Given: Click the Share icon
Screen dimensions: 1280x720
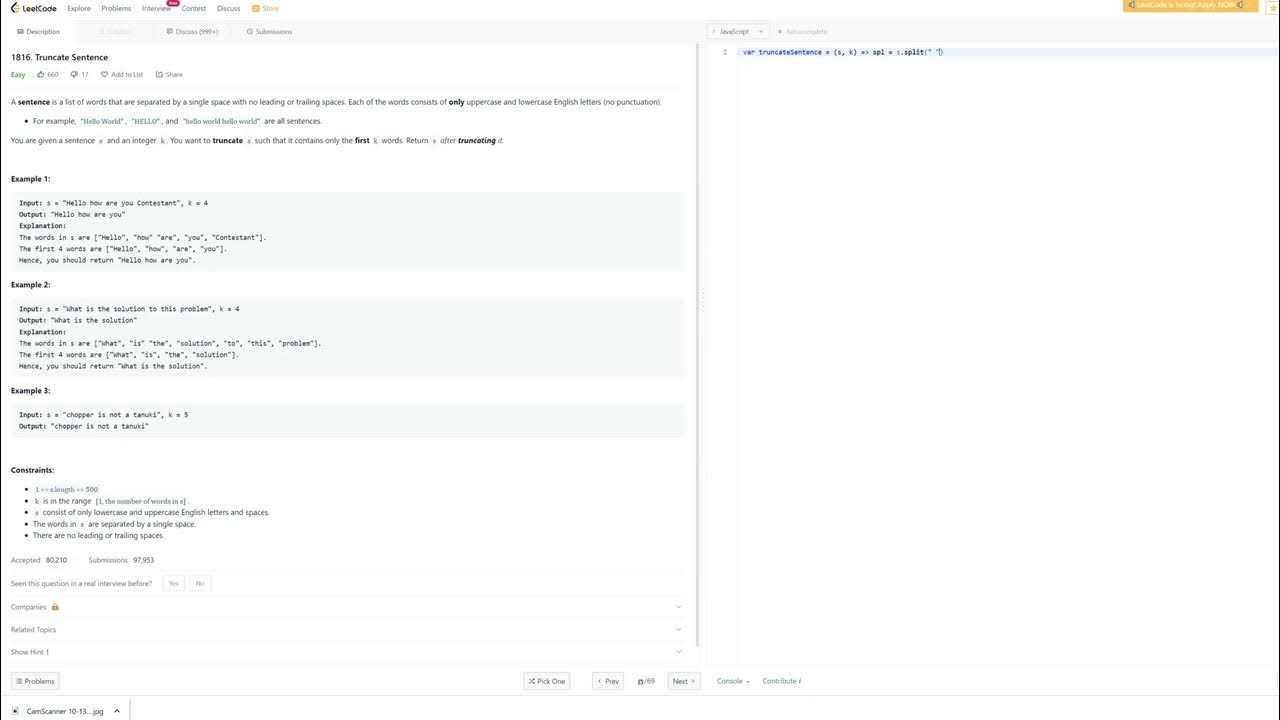Looking at the screenshot, I should pyautogui.click(x=159, y=74).
